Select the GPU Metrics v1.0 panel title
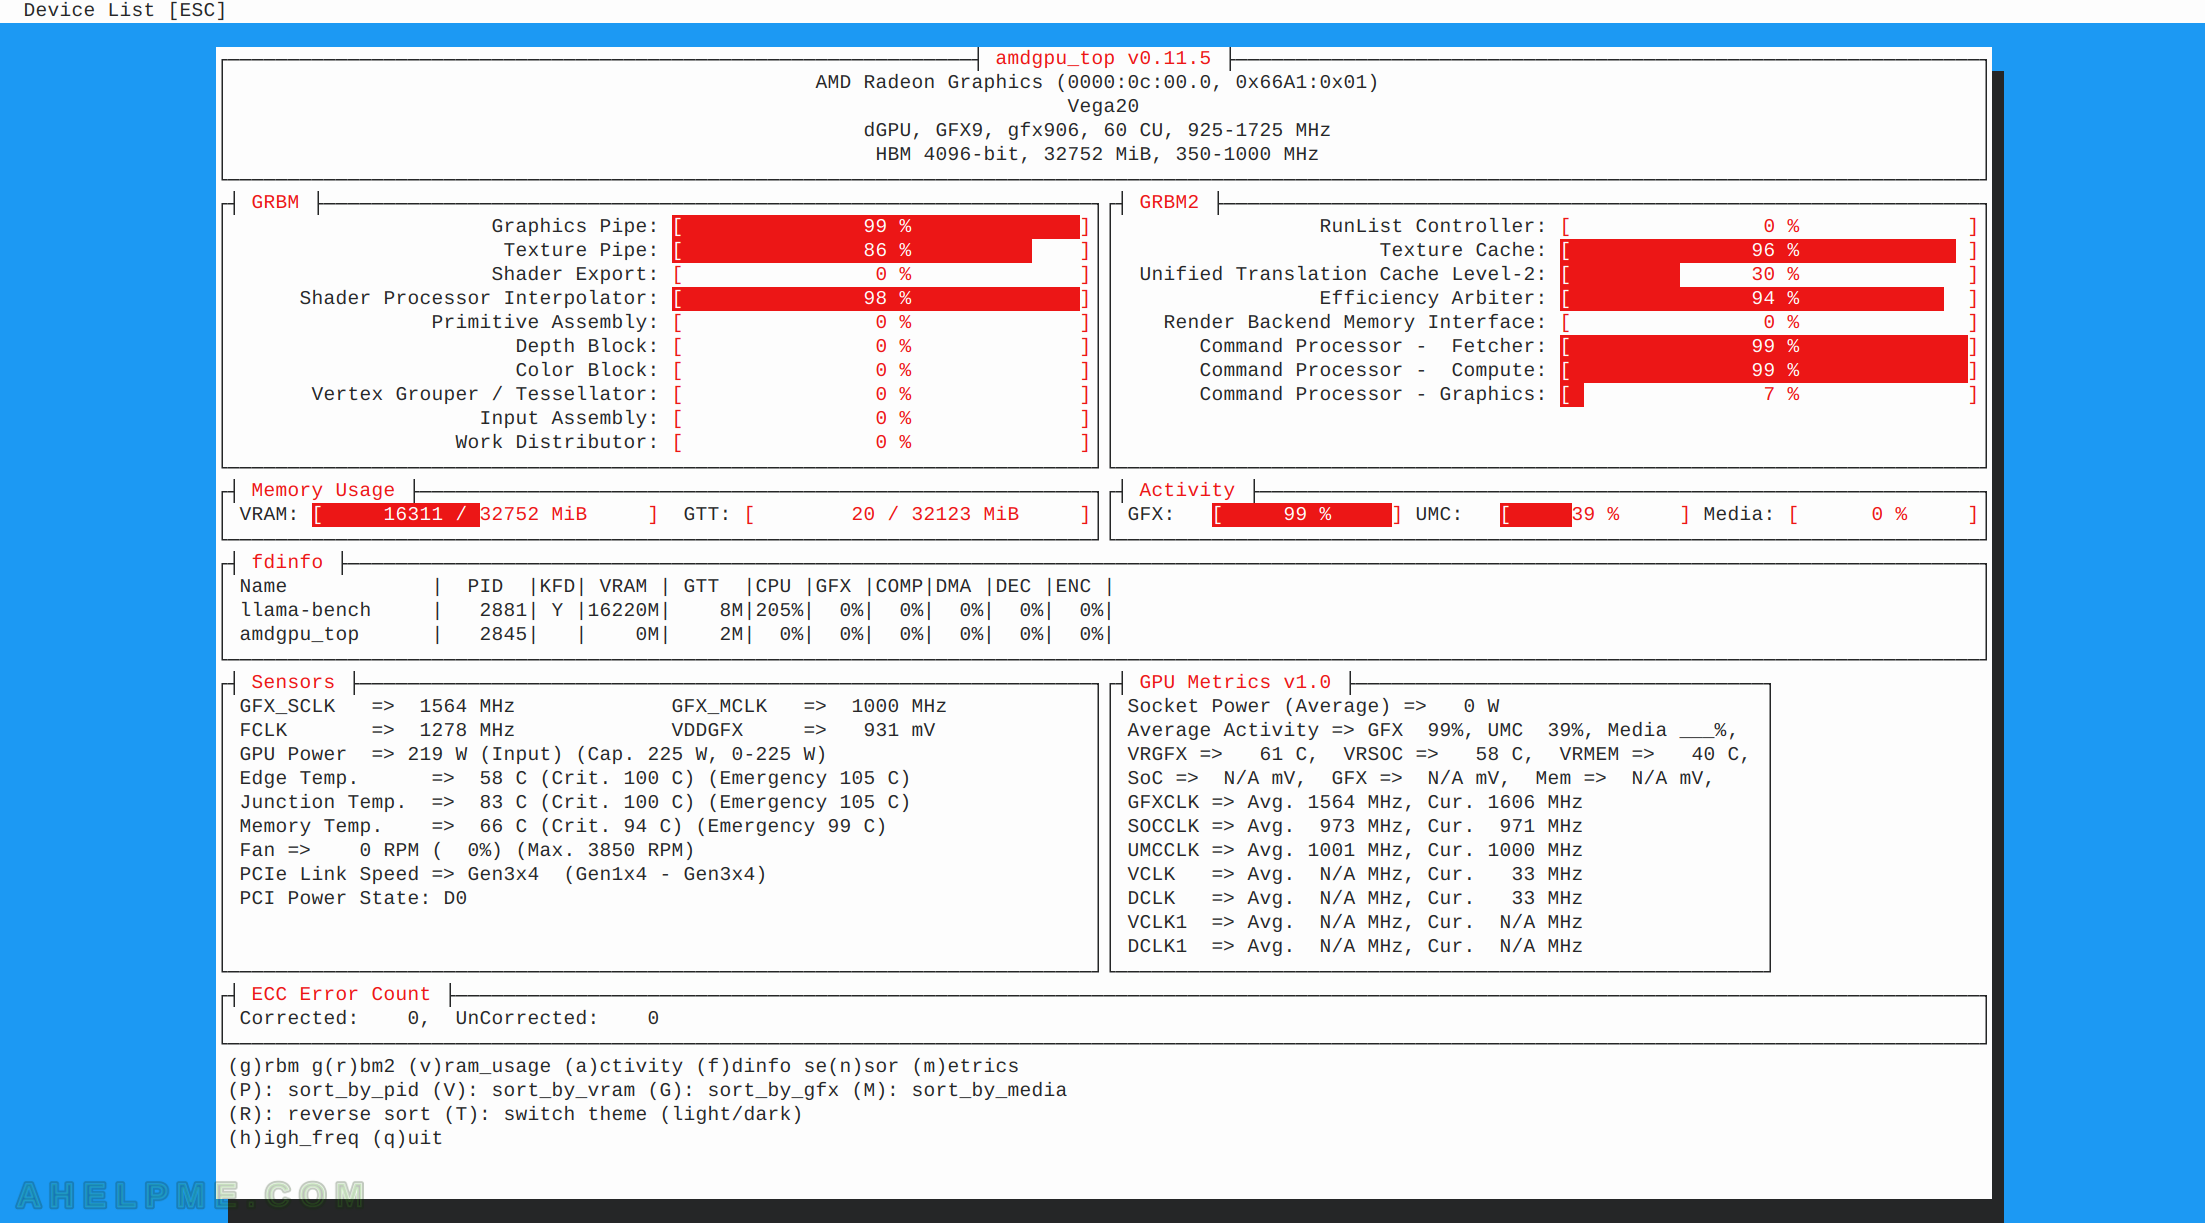The width and height of the screenshot is (2205, 1223). (1235, 682)
